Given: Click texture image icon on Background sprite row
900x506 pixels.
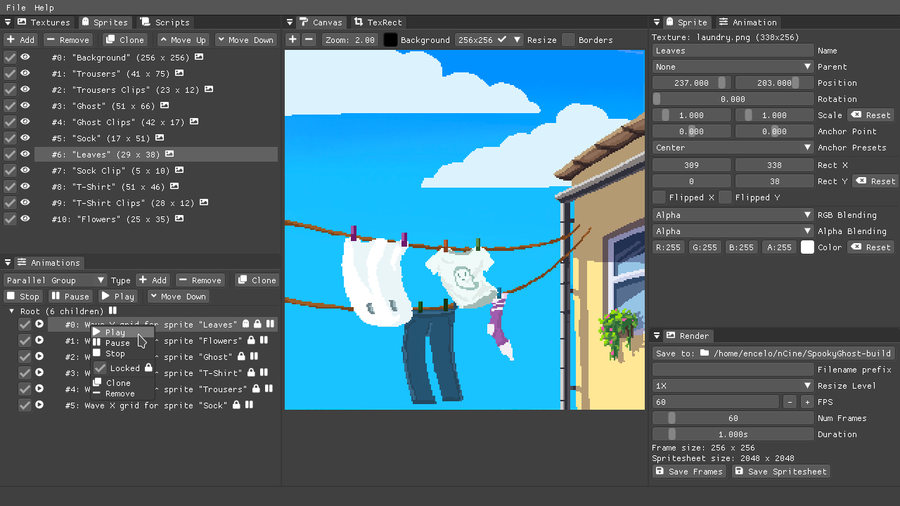Looking at the screenshot, I should tap(199, 57).
